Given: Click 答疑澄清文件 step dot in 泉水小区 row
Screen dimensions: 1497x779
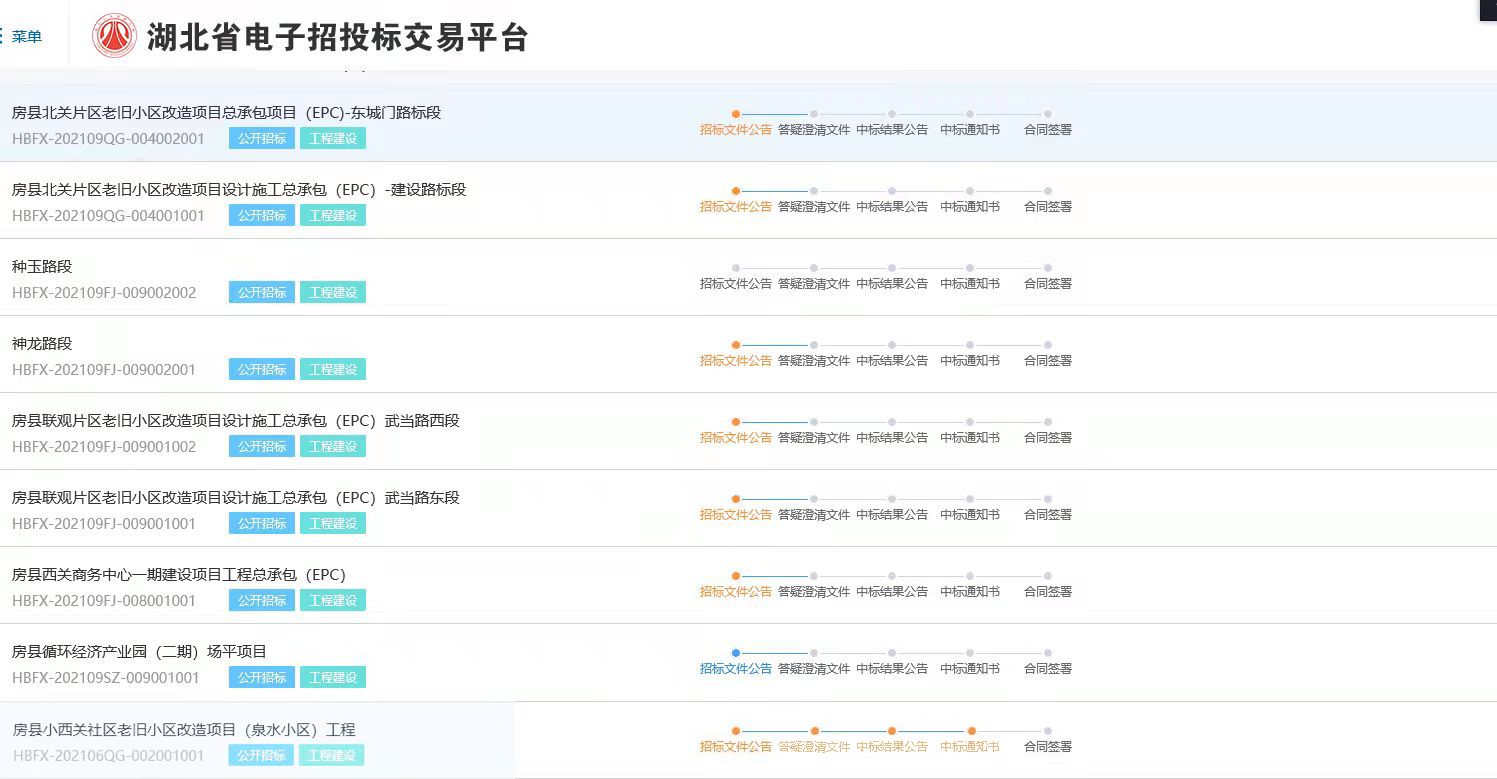Looking at the screenshot, I should tap(814, 731).
